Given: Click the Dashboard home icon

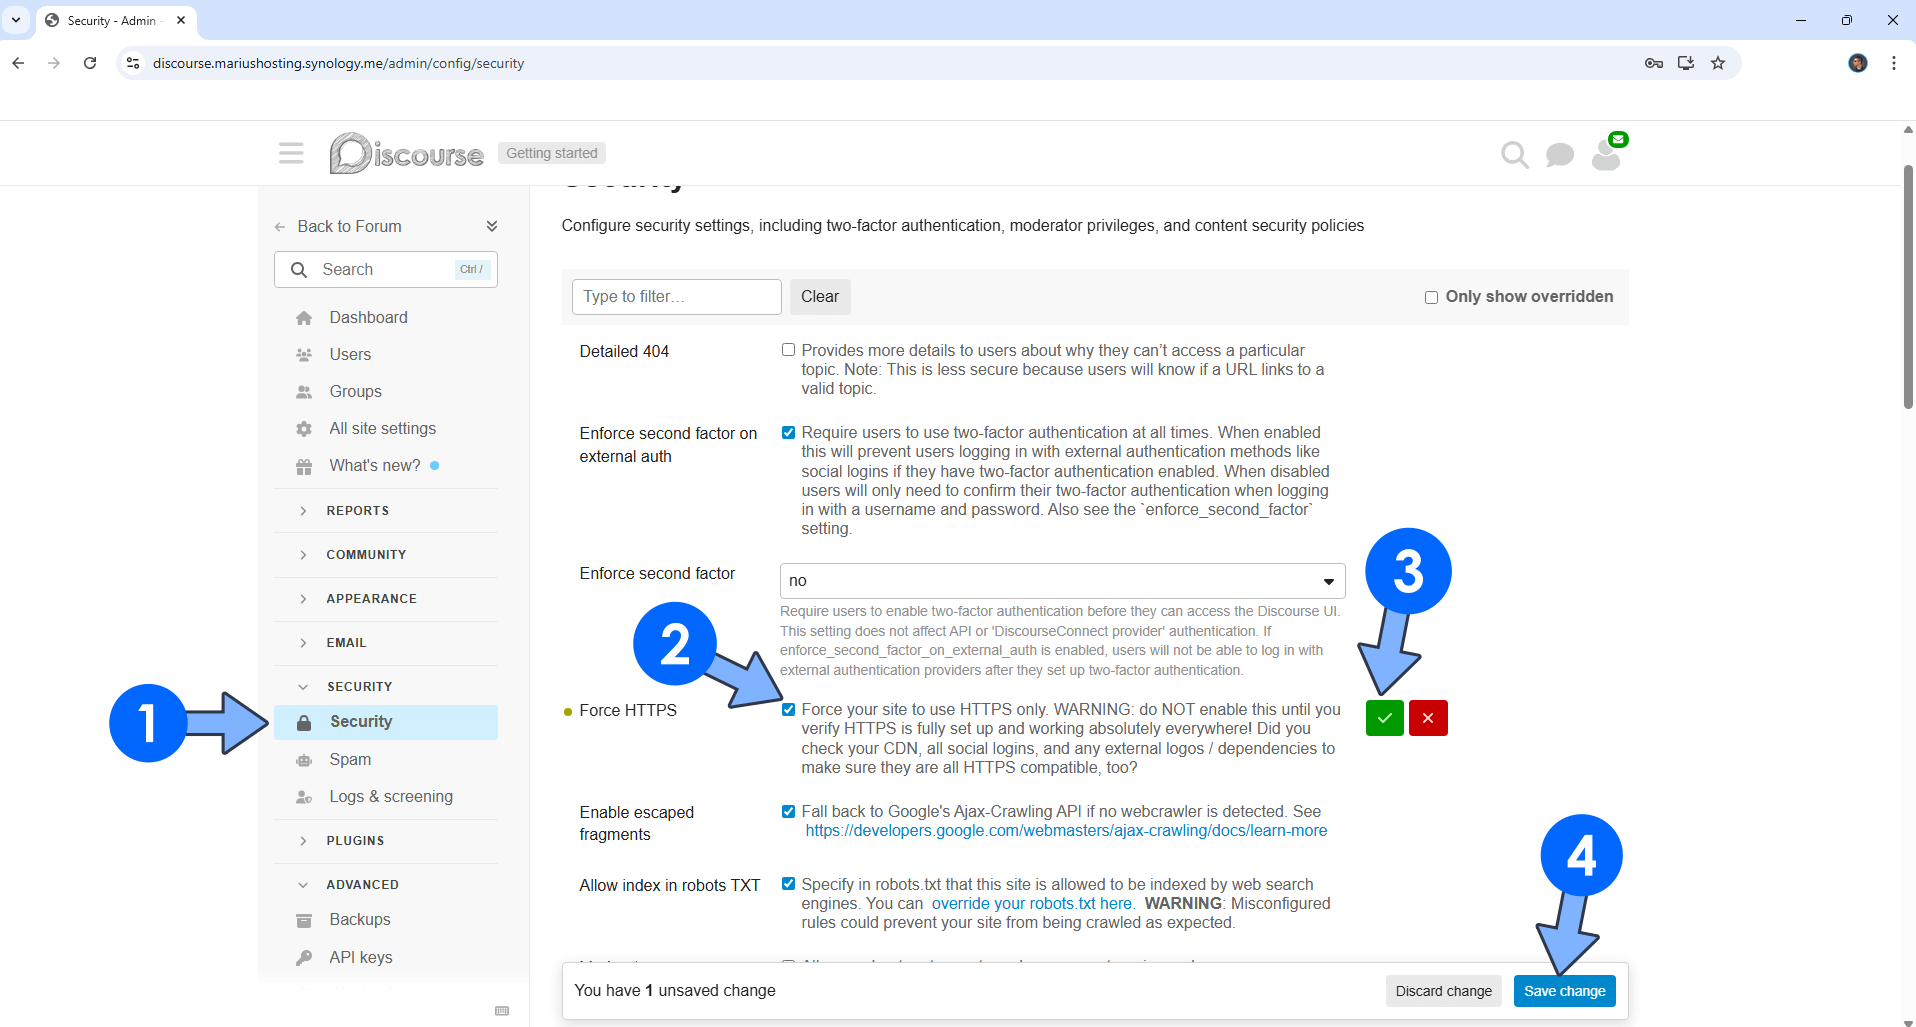Looking at the screenshot, I should pyautogui.click(x=304, y=318).
